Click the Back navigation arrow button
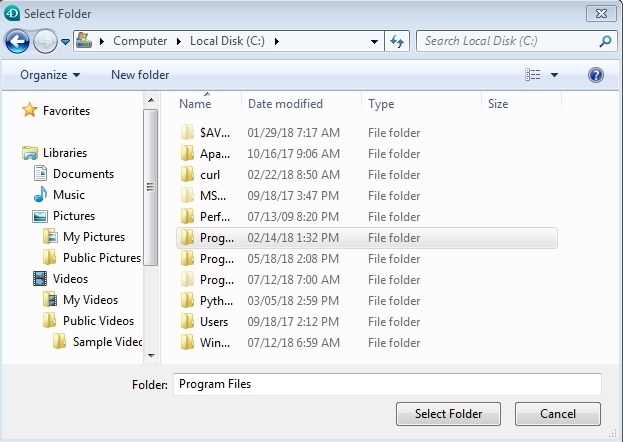This screenshot has height=442, width=623. 17,41
